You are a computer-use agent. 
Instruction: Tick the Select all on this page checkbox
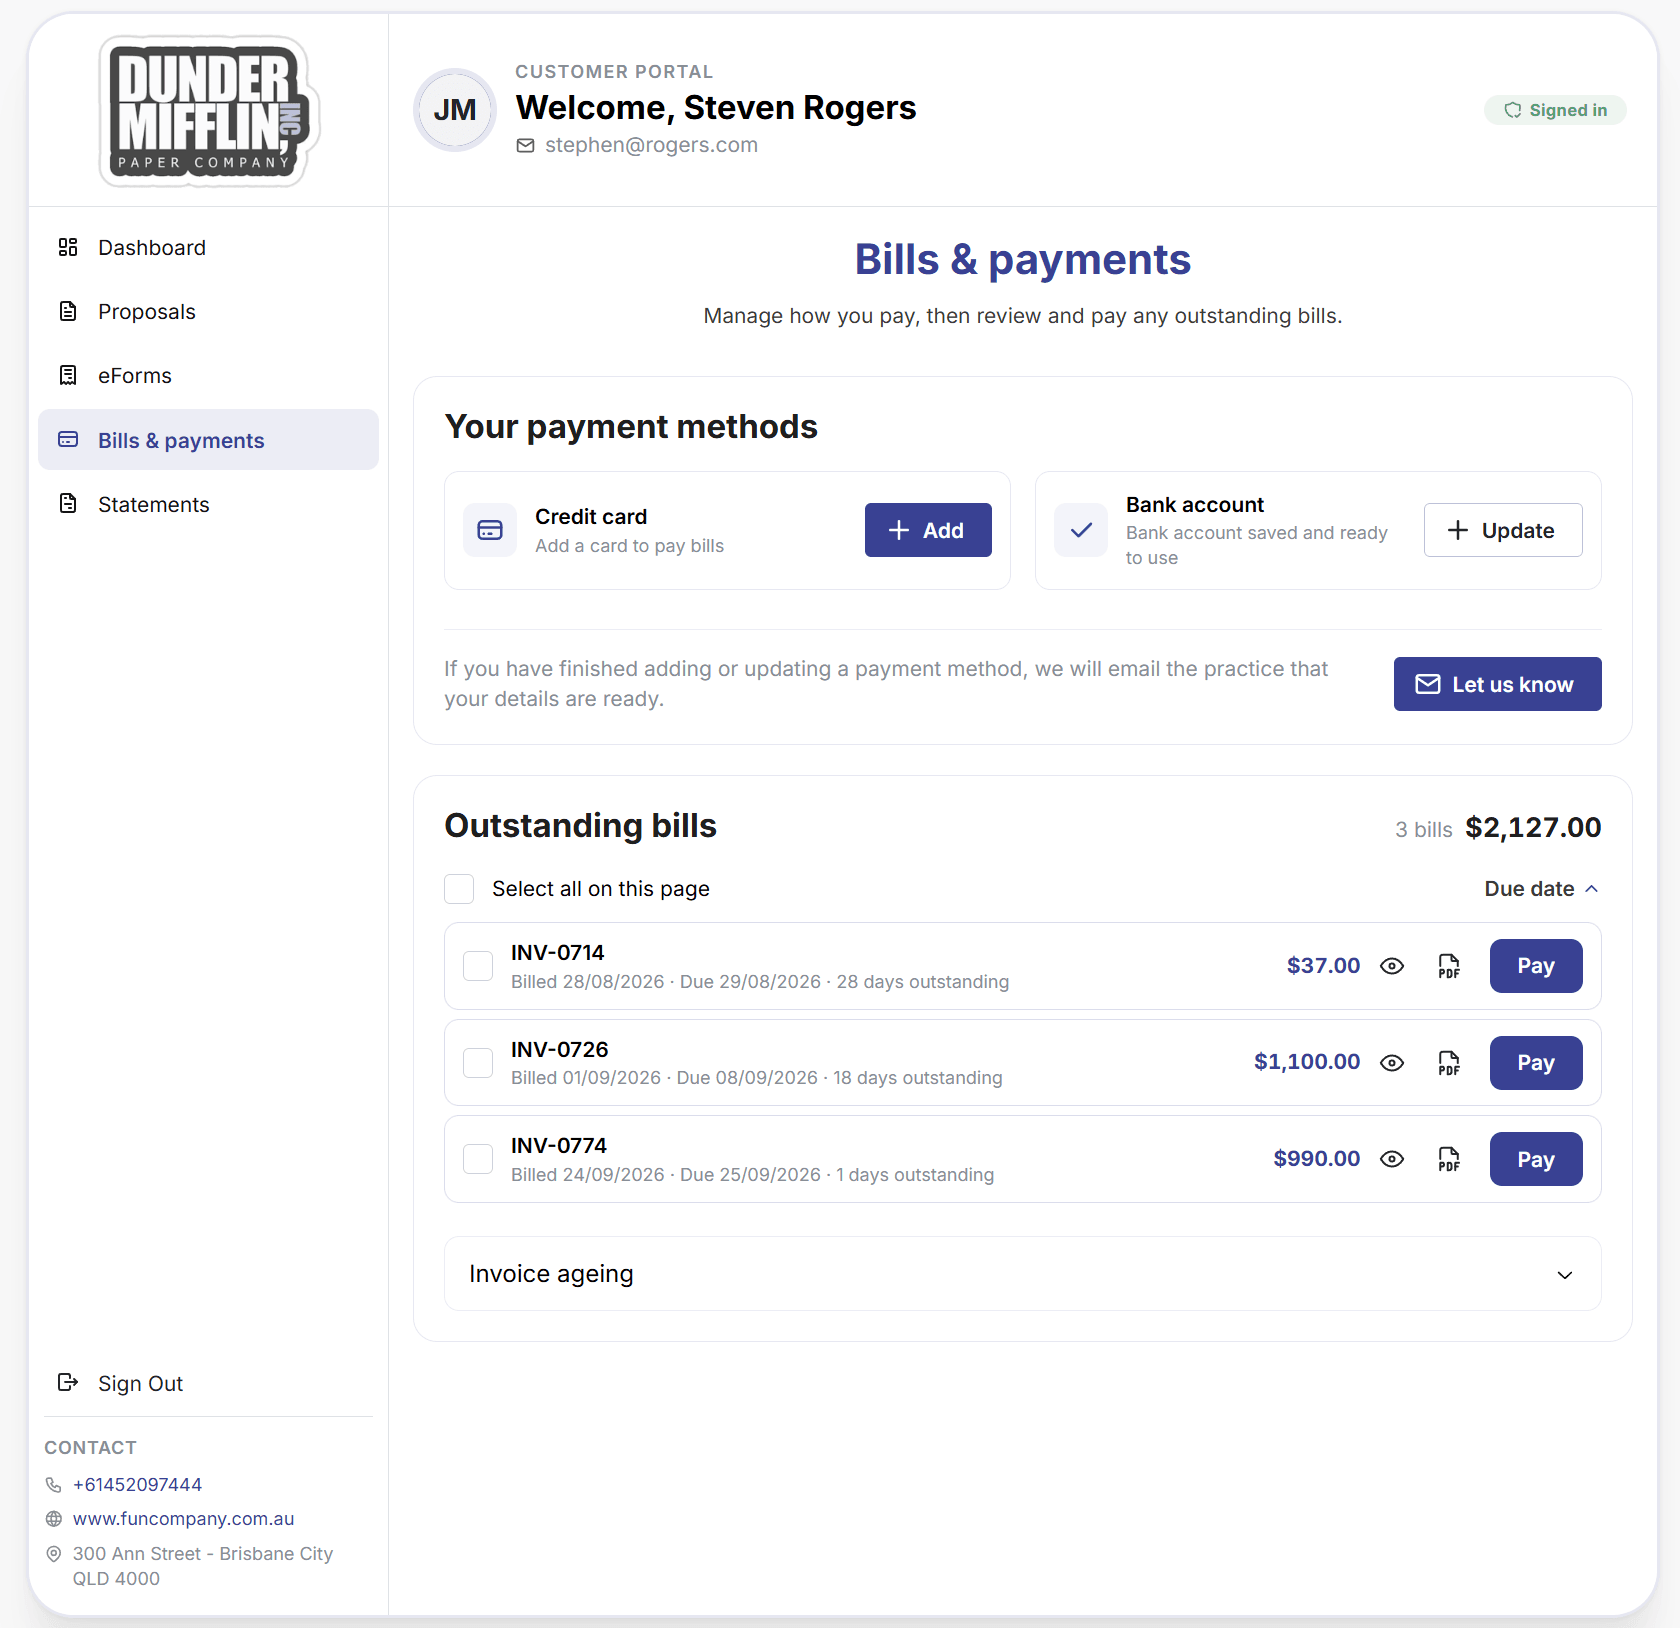pyautogui.click(x=459, y=889)
